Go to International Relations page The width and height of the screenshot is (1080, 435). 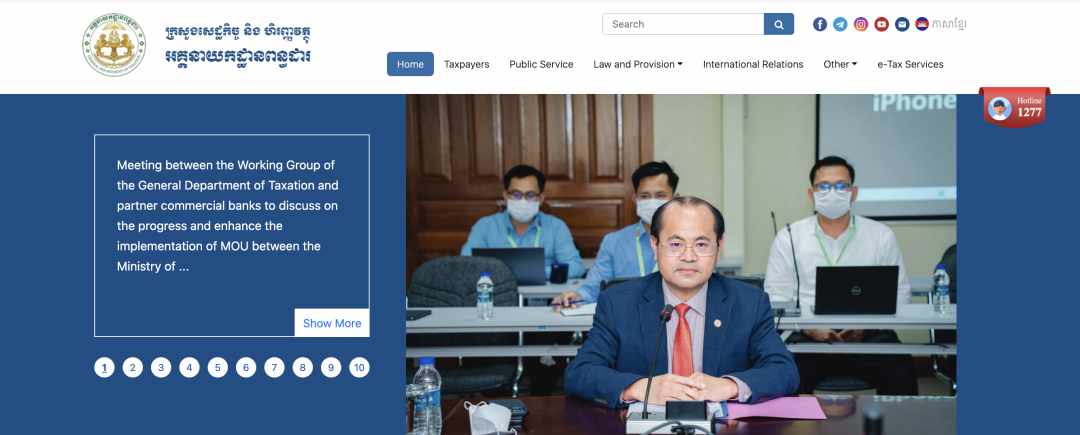[x=753, y=64]
